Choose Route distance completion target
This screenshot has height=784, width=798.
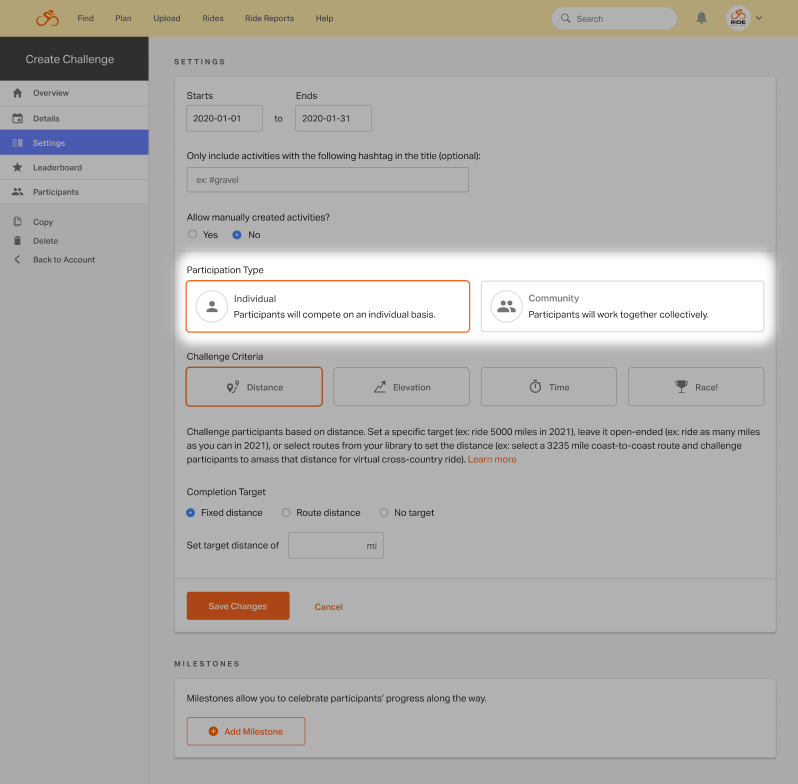[286, 513]
